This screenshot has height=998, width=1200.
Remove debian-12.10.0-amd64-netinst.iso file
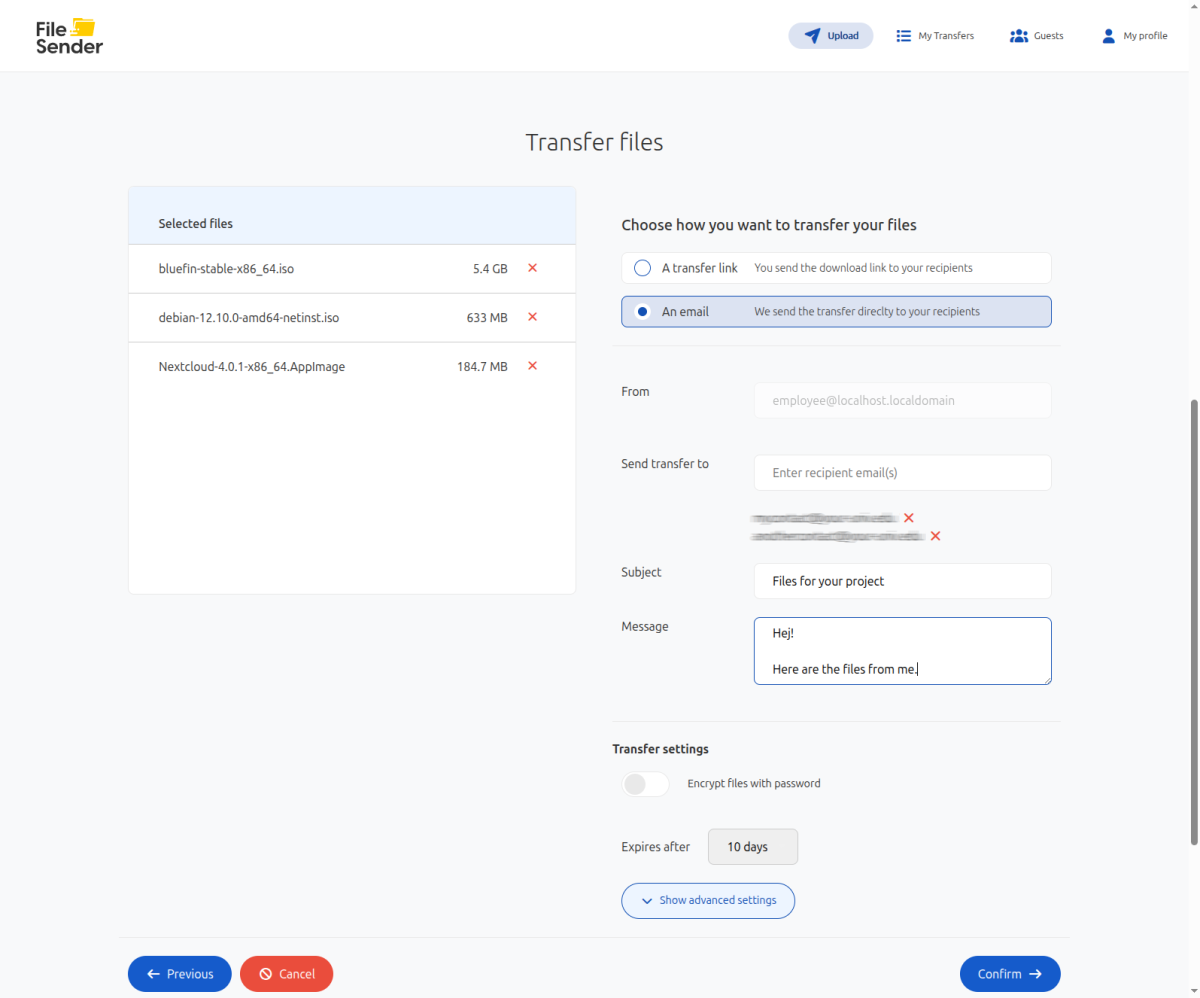[x=532, y=317]
